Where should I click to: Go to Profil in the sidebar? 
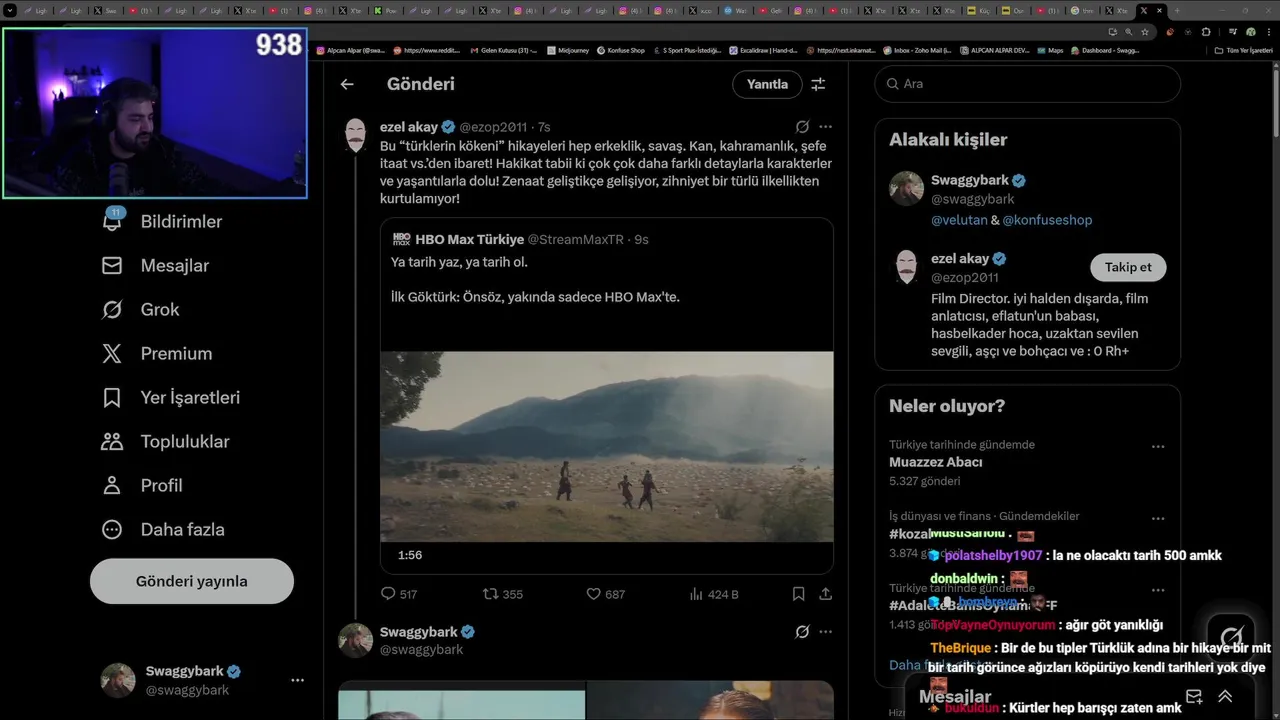click(x=141, y=485)
